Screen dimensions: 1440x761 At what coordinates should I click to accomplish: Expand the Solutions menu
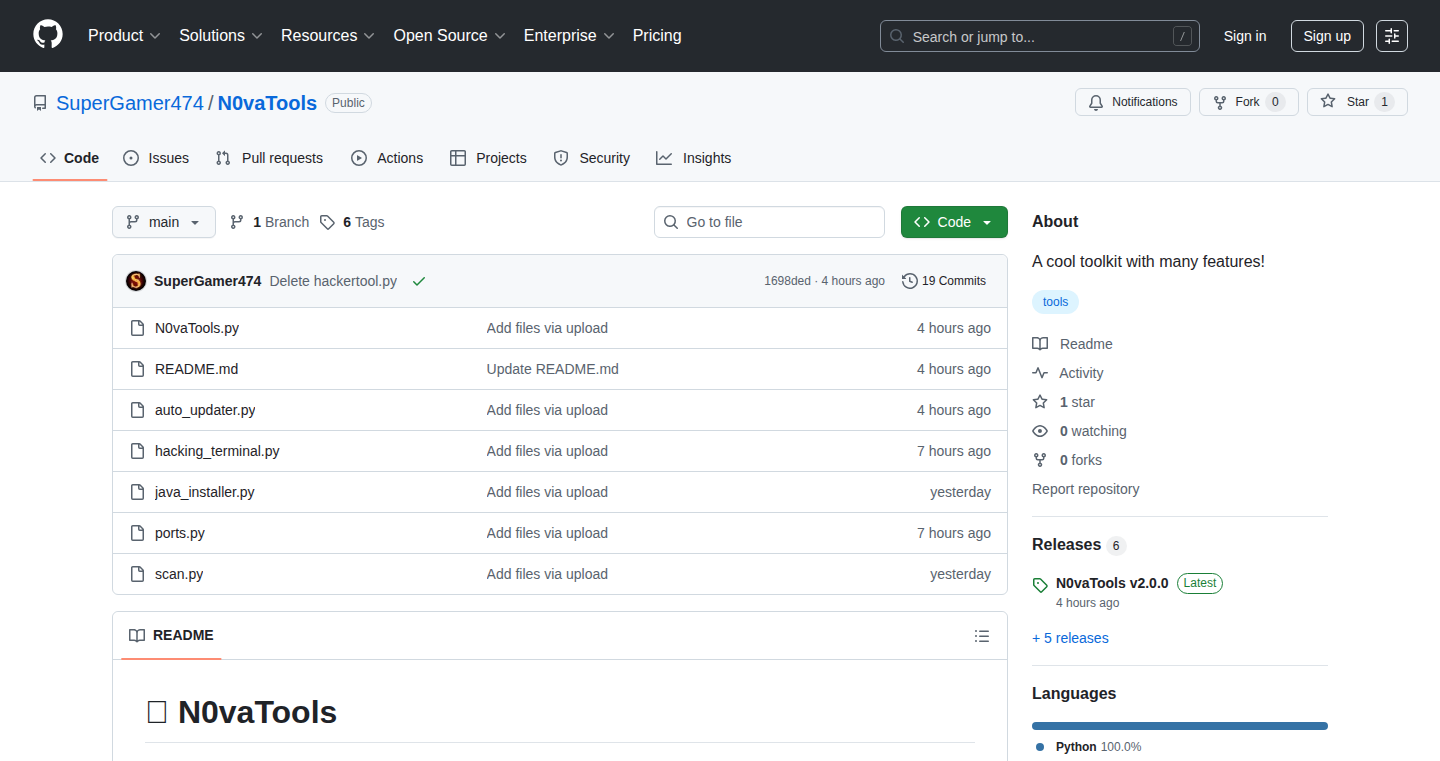(x=221, y=35)
